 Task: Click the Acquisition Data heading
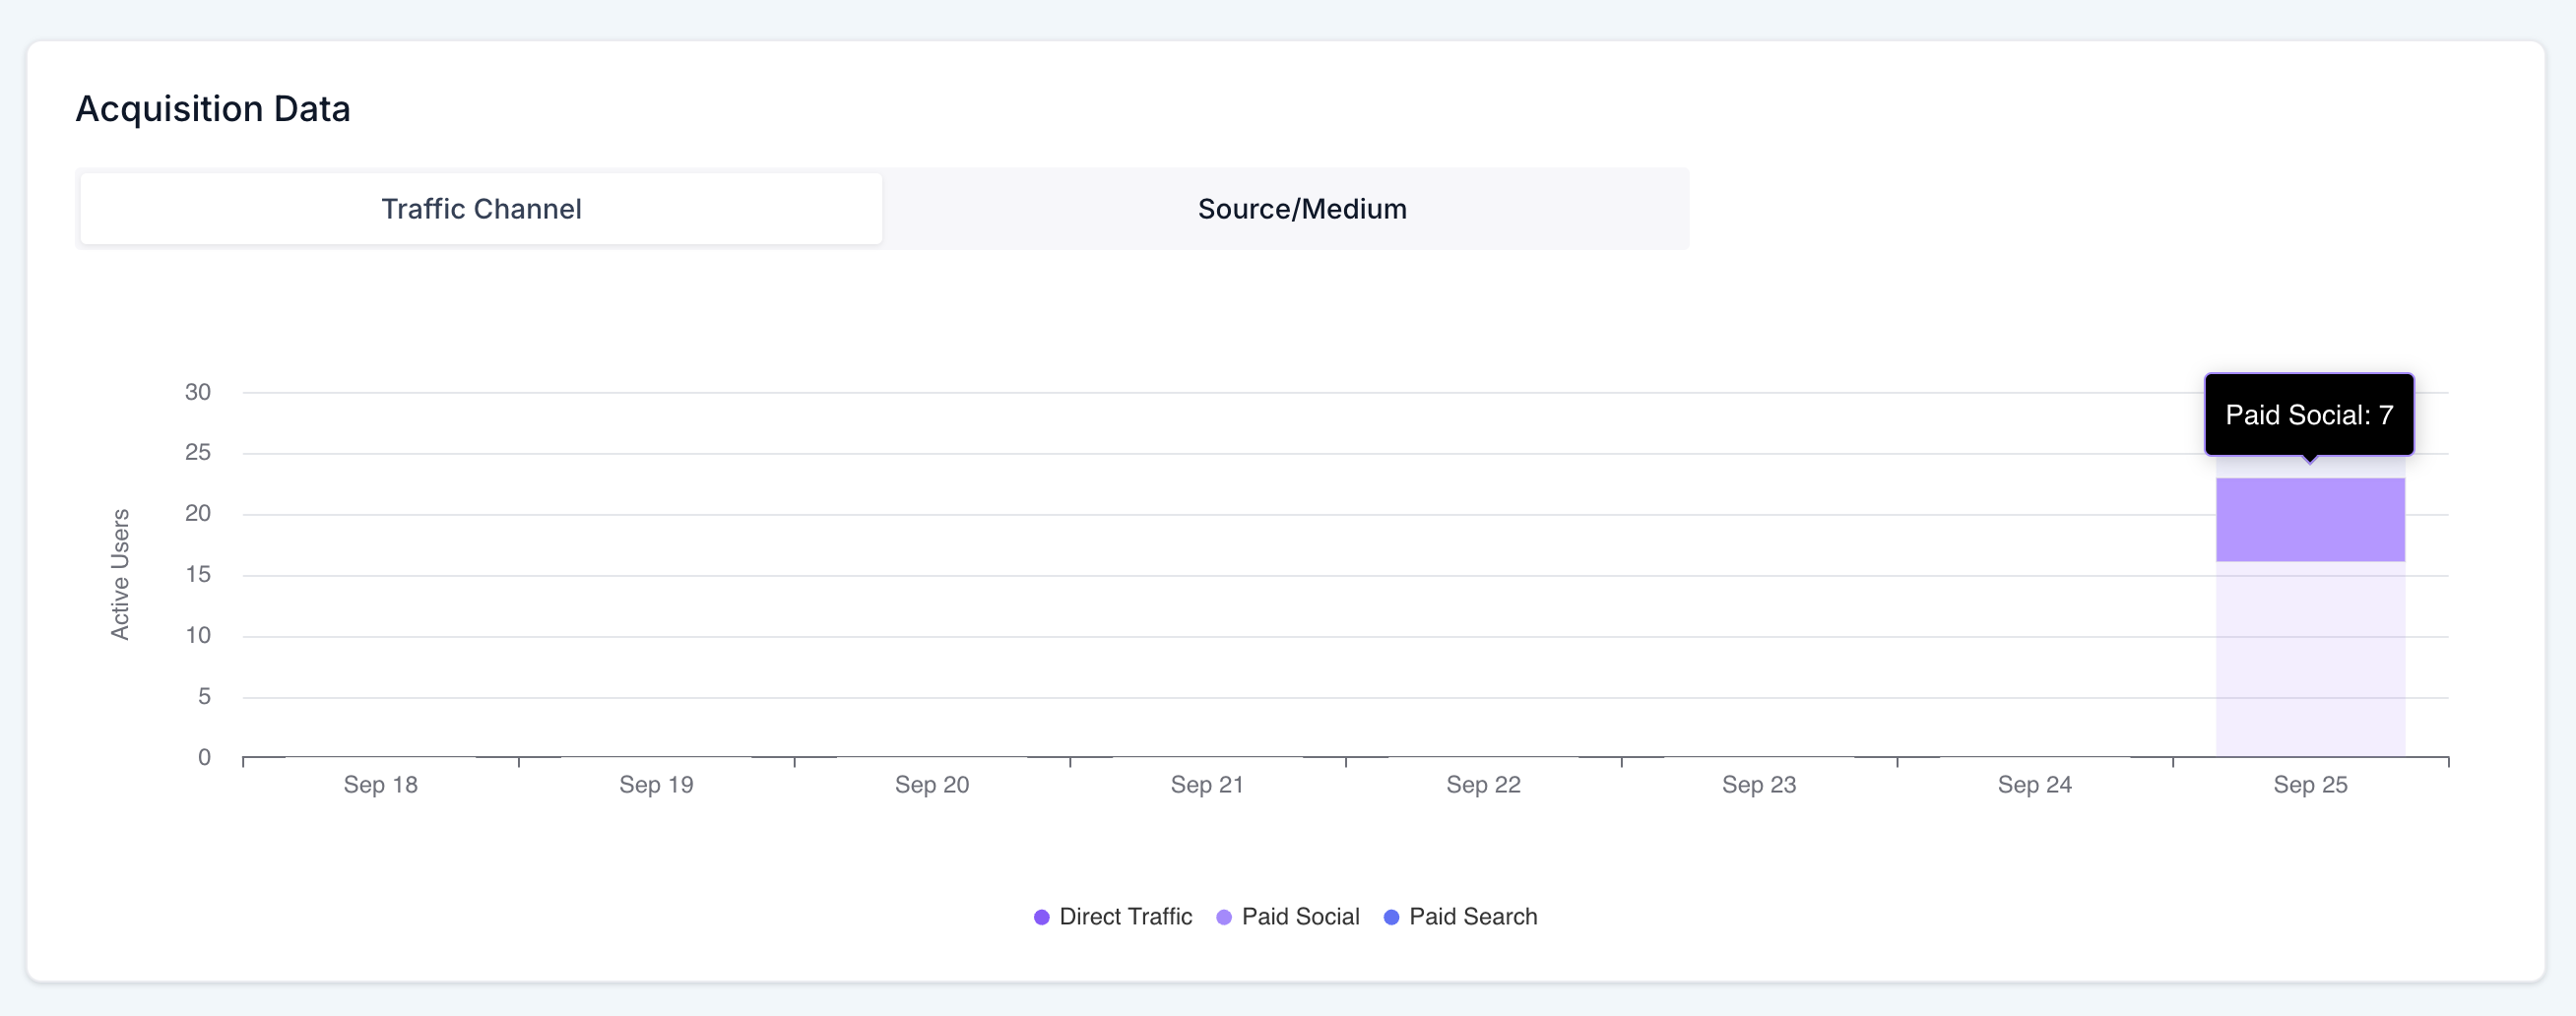[x=213, y=108]
